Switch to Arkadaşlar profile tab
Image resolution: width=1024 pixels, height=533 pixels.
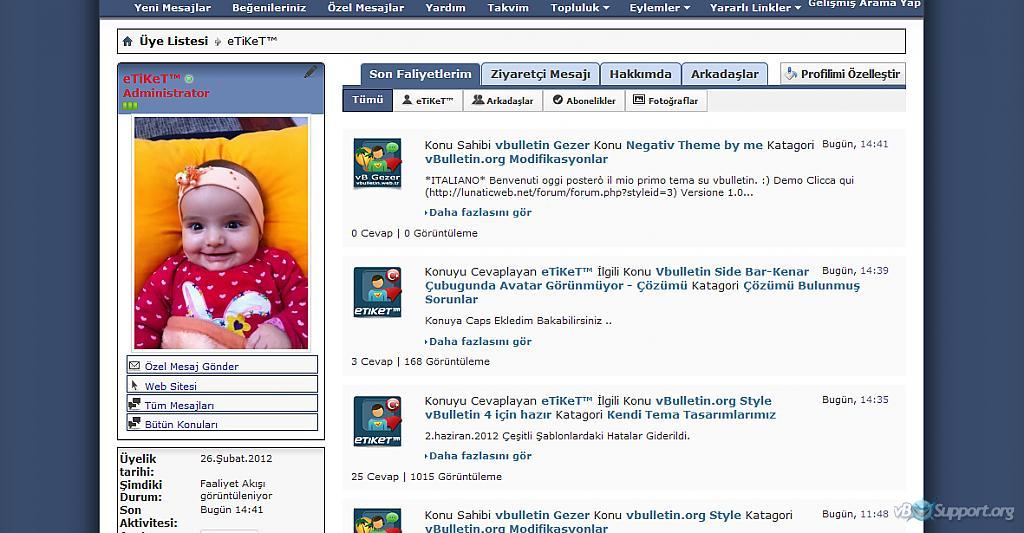click(725, 74)
